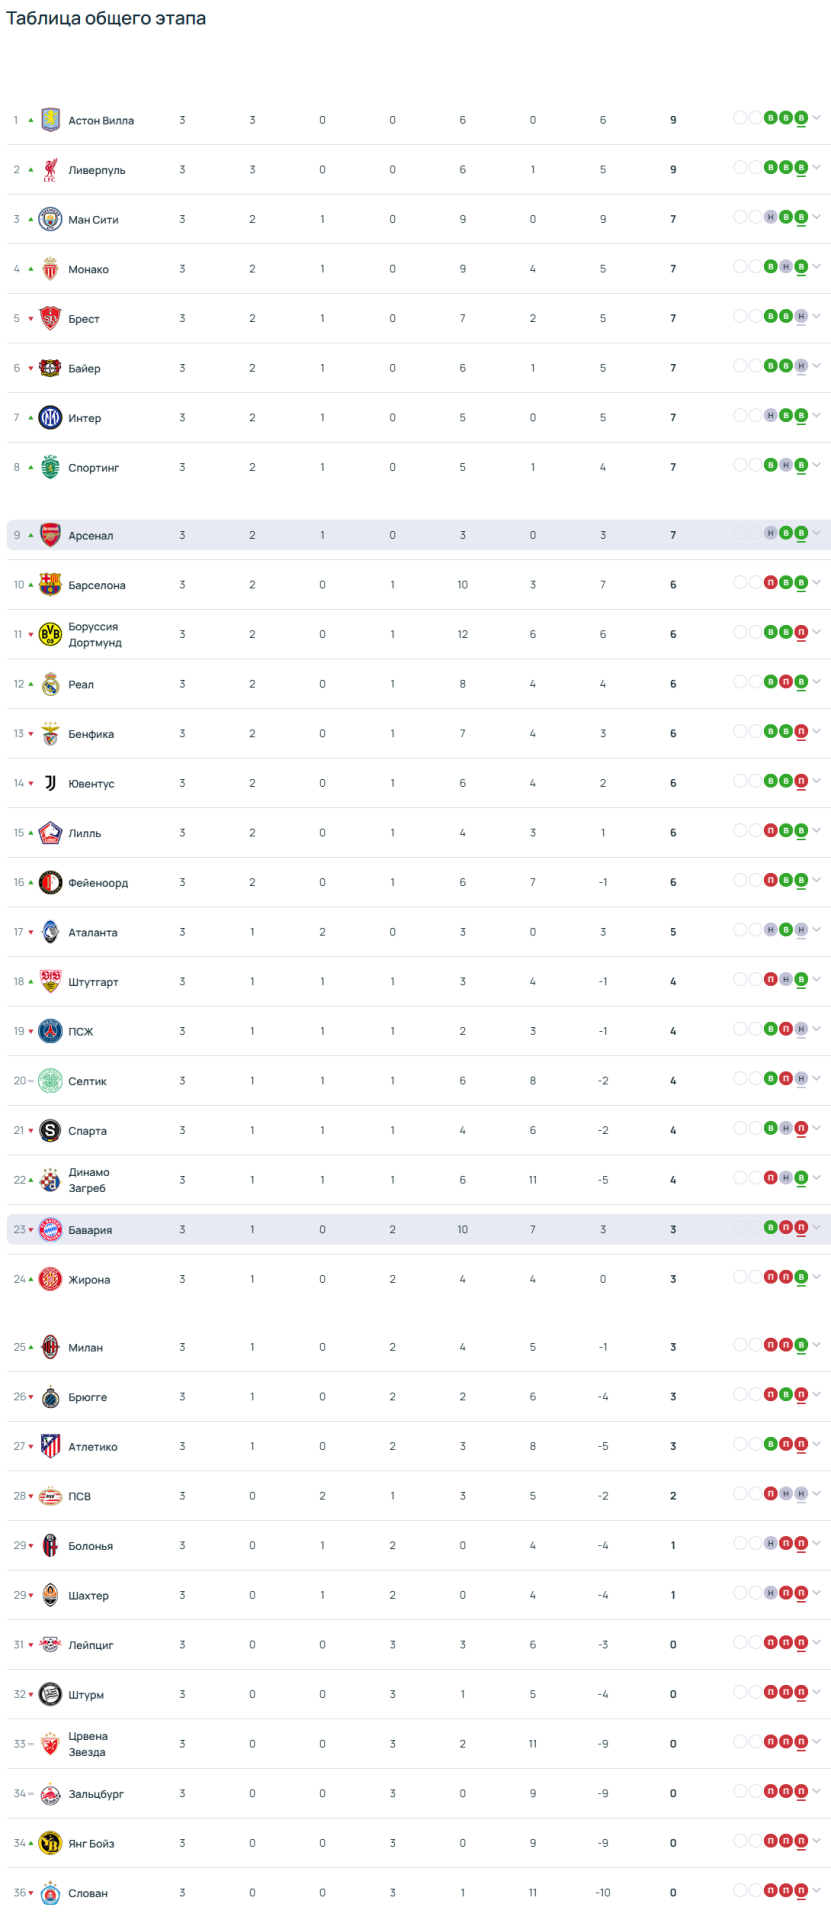The width and height of the screenshot is (831, 1920).
Task: Expand match details for Астон Вилла row
Action: click(817, 118)
